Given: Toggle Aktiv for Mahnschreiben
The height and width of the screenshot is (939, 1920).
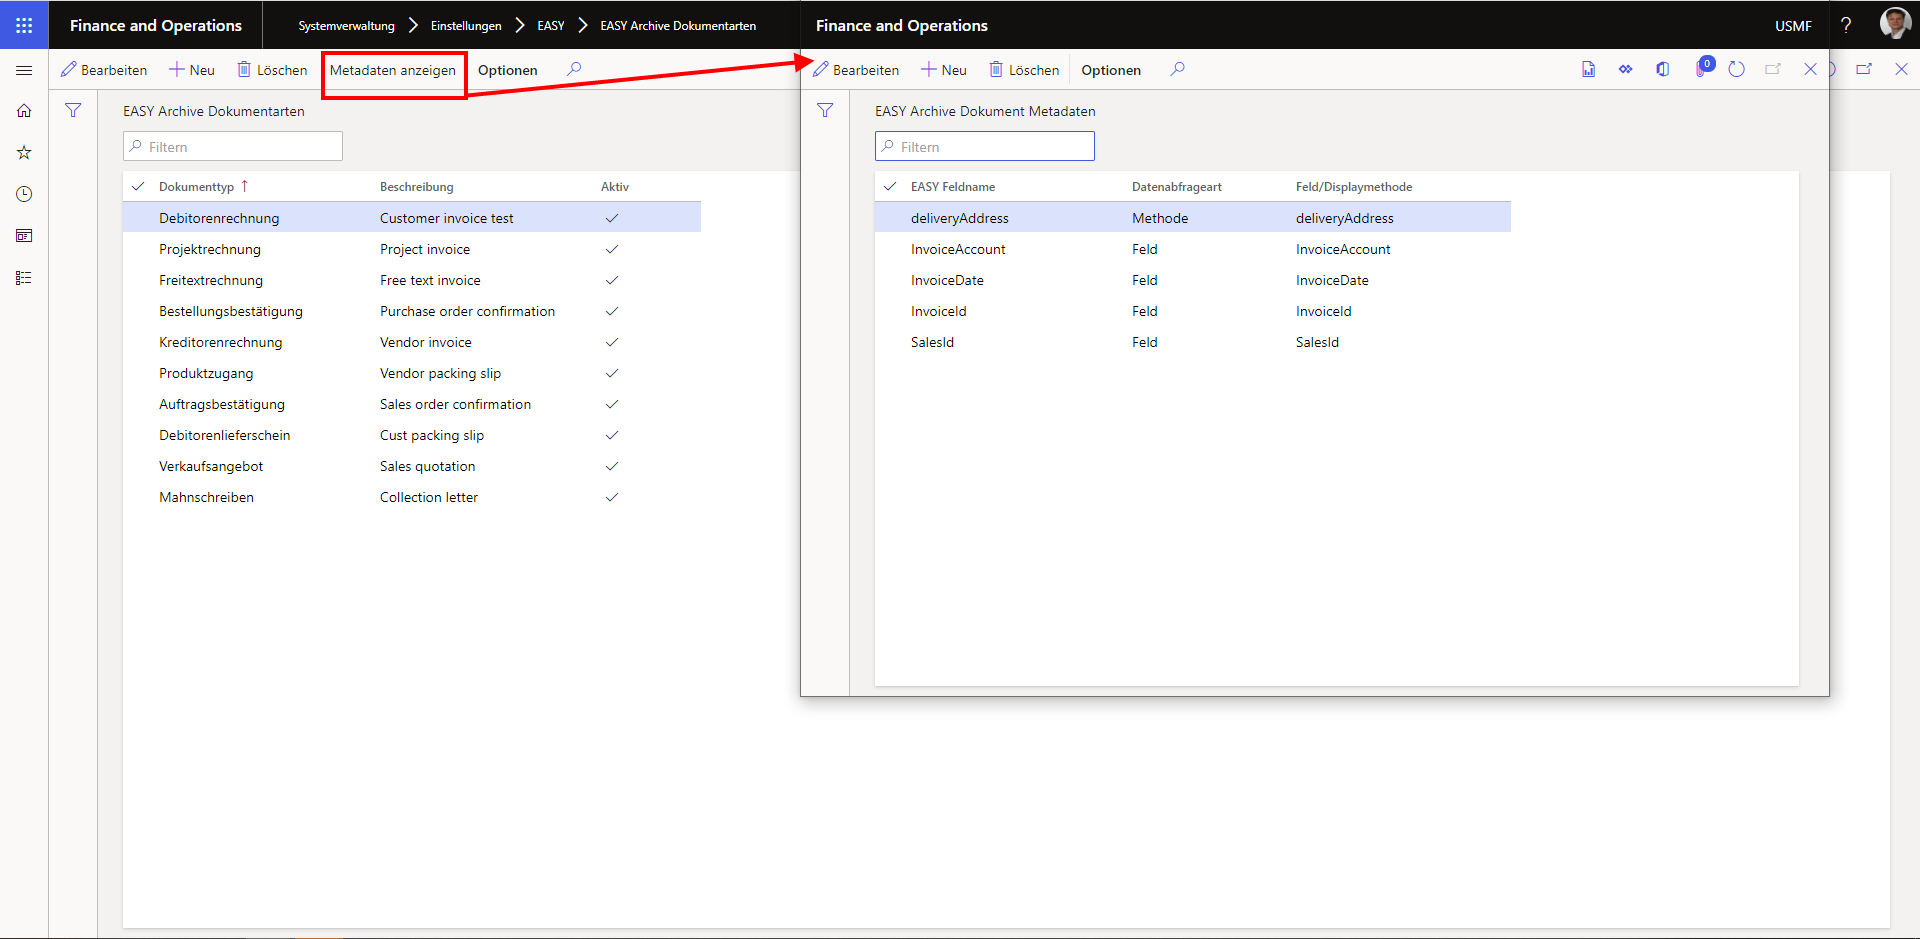Looking at the screenshot, I should (x=612, y=497).
